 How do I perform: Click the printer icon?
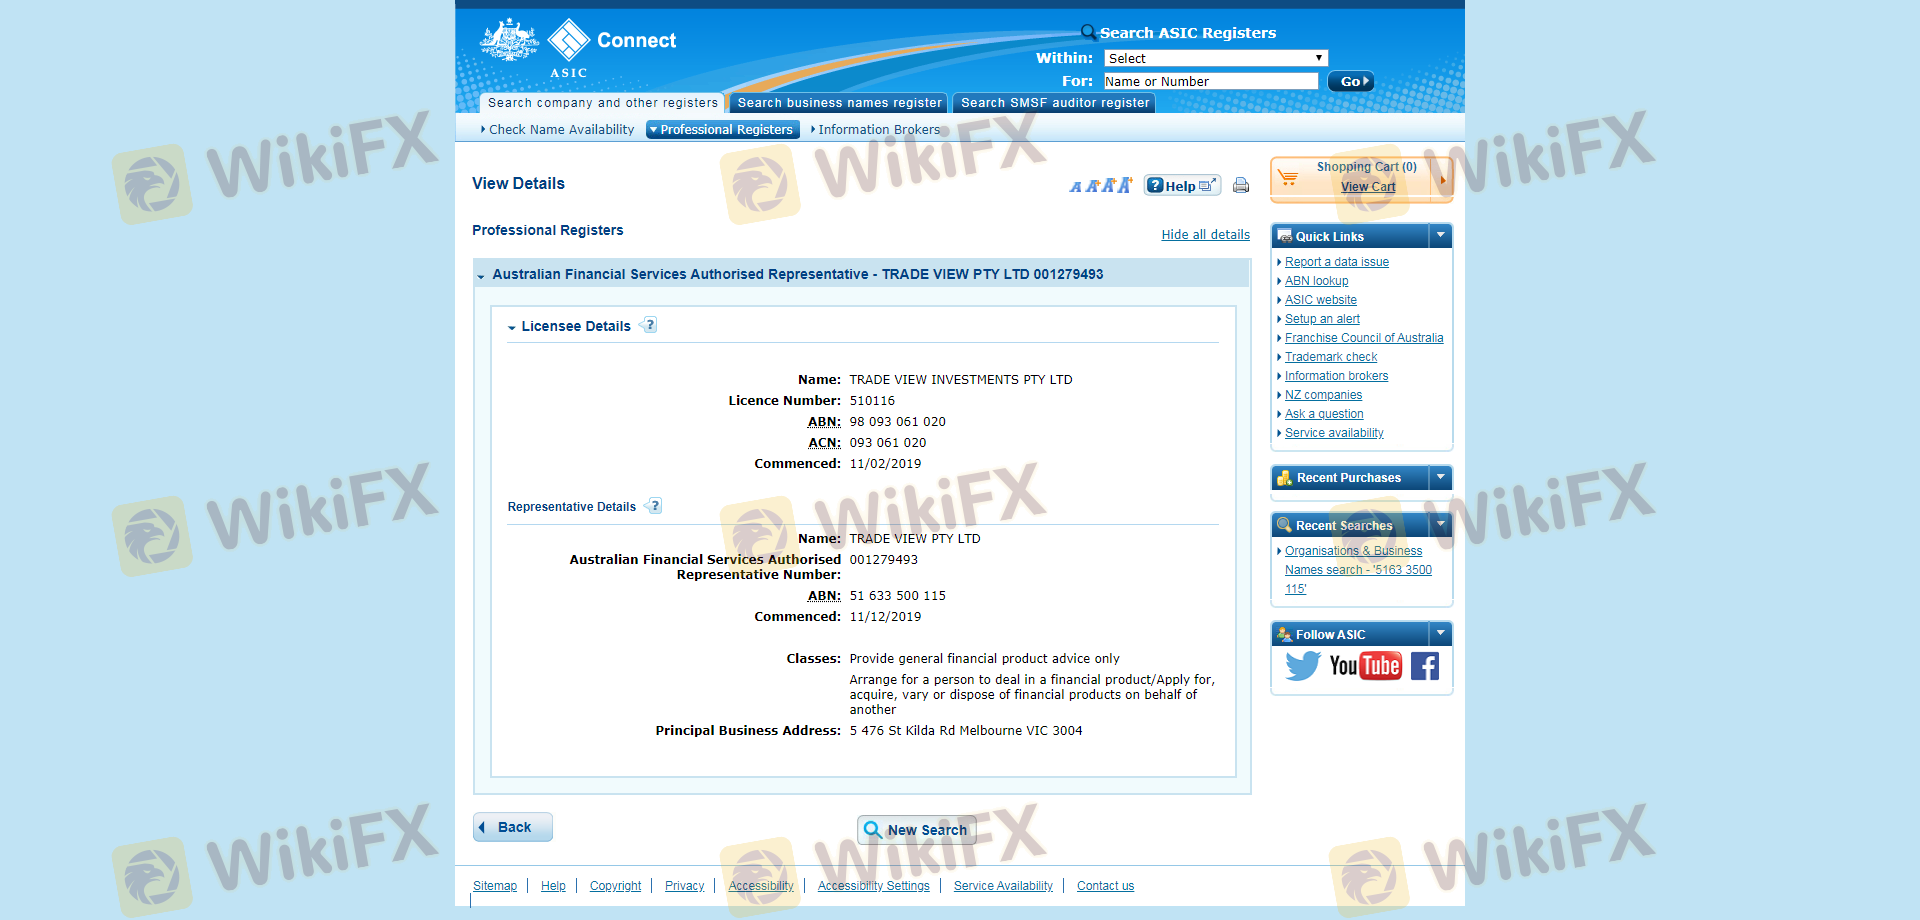1241,185
